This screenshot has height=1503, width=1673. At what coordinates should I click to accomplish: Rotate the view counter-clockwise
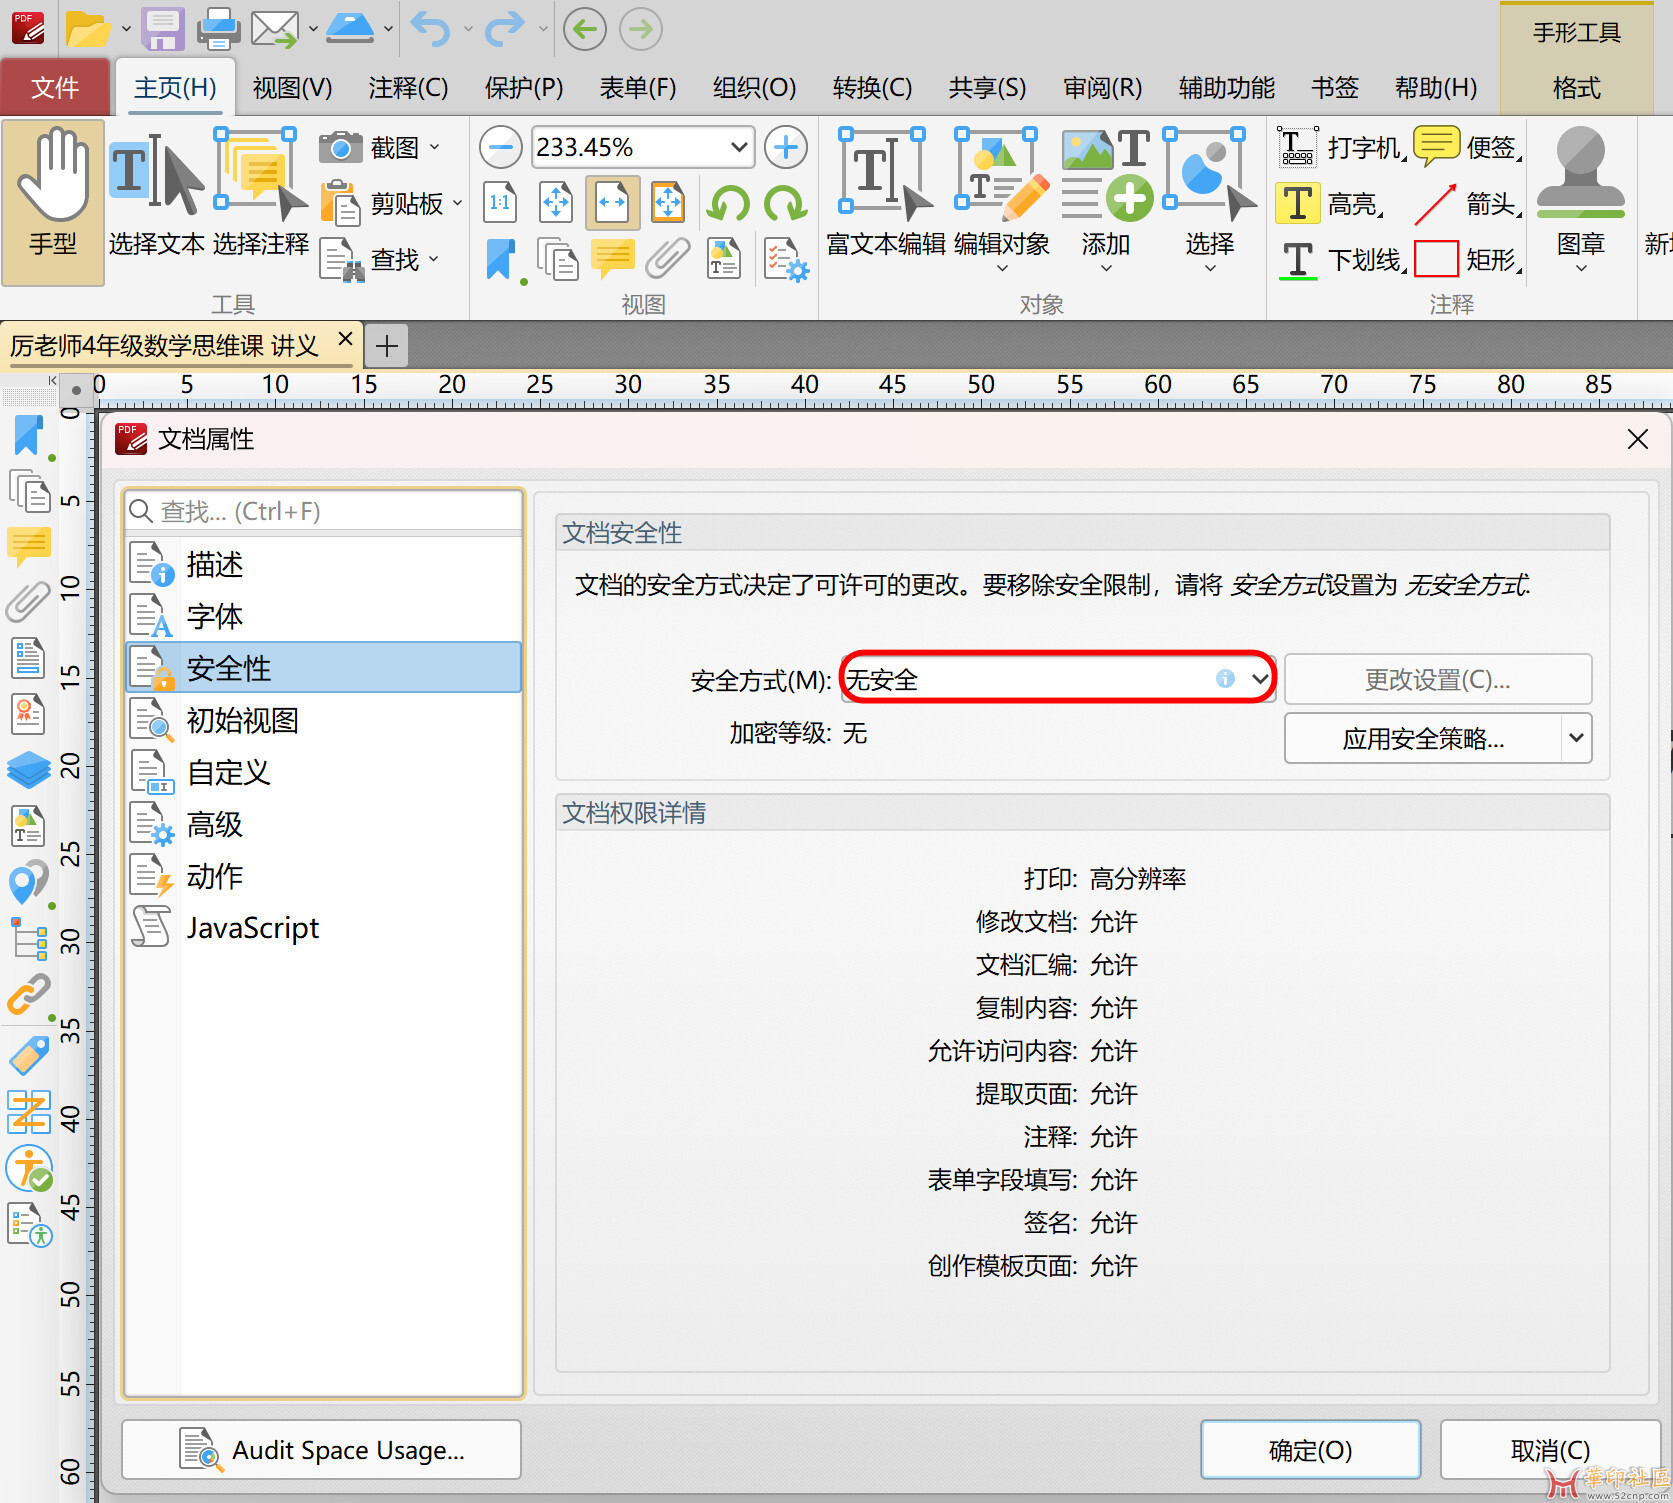click(x=728, y=204)
